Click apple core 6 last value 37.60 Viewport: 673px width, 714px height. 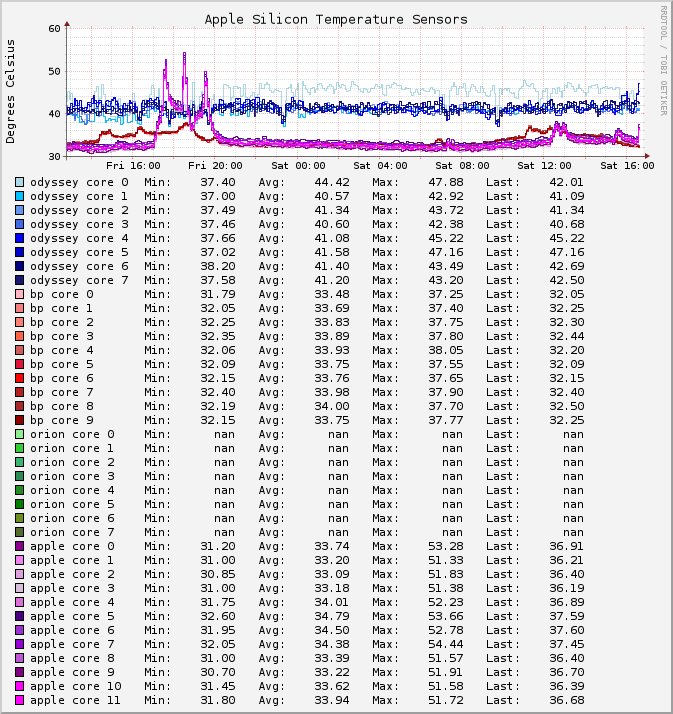click(566, 631)
